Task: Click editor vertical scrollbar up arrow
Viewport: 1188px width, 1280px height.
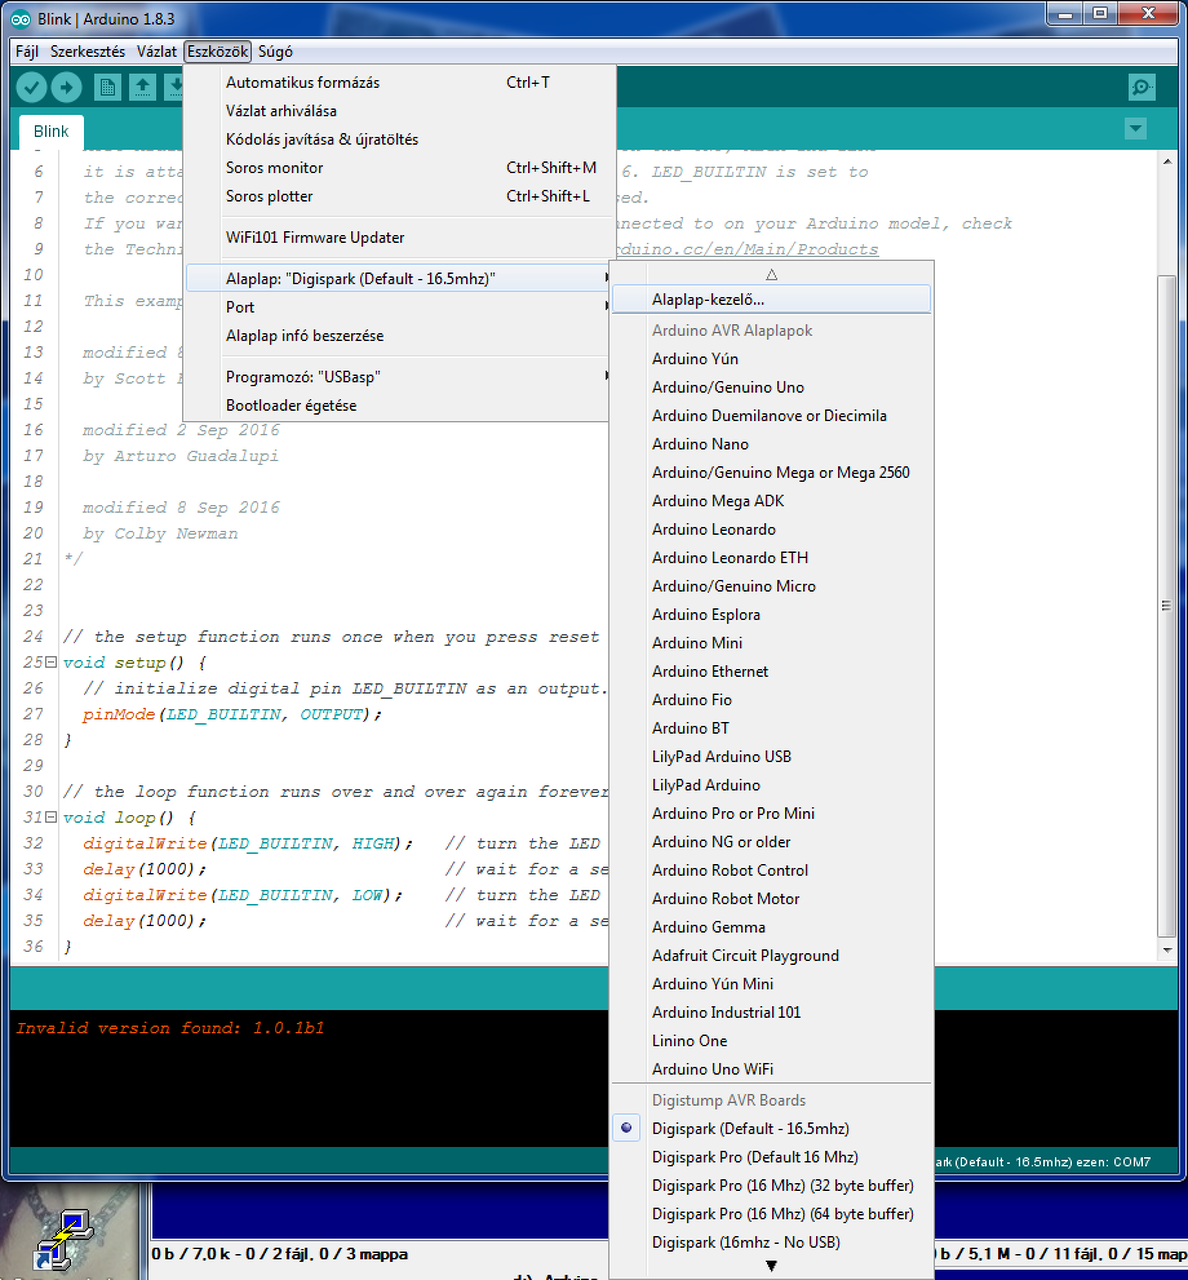Action: click(x=1166, y=160)
